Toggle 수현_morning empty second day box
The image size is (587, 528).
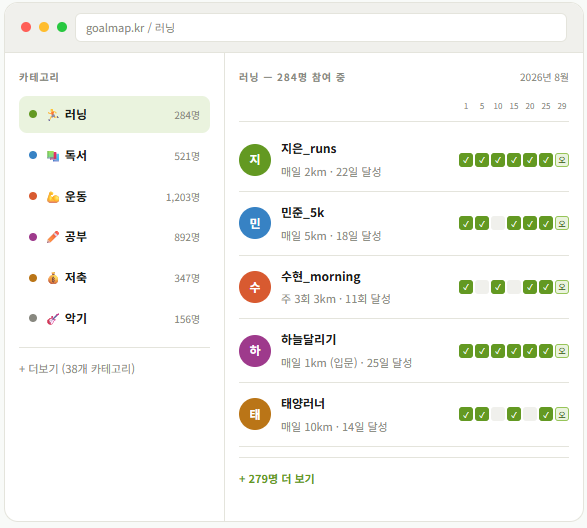pyautogui.click(x=482, y=287)
